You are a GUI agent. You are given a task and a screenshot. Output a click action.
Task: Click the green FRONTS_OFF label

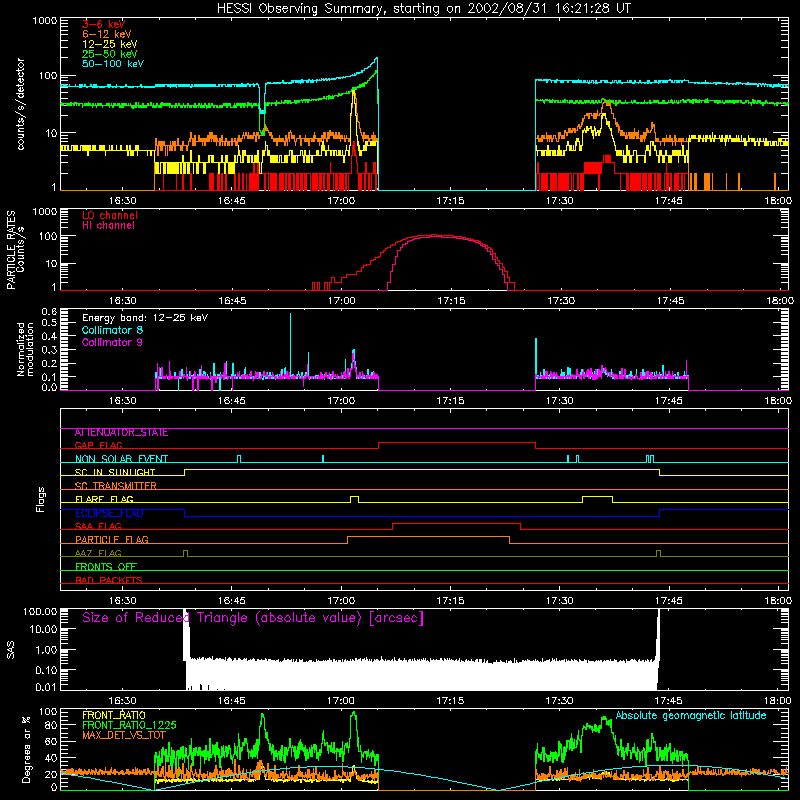(106, 567)
